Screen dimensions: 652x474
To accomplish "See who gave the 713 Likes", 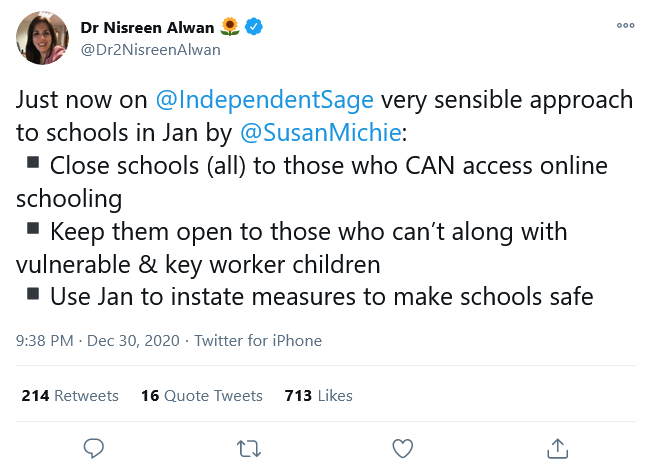I will [318, 396].
